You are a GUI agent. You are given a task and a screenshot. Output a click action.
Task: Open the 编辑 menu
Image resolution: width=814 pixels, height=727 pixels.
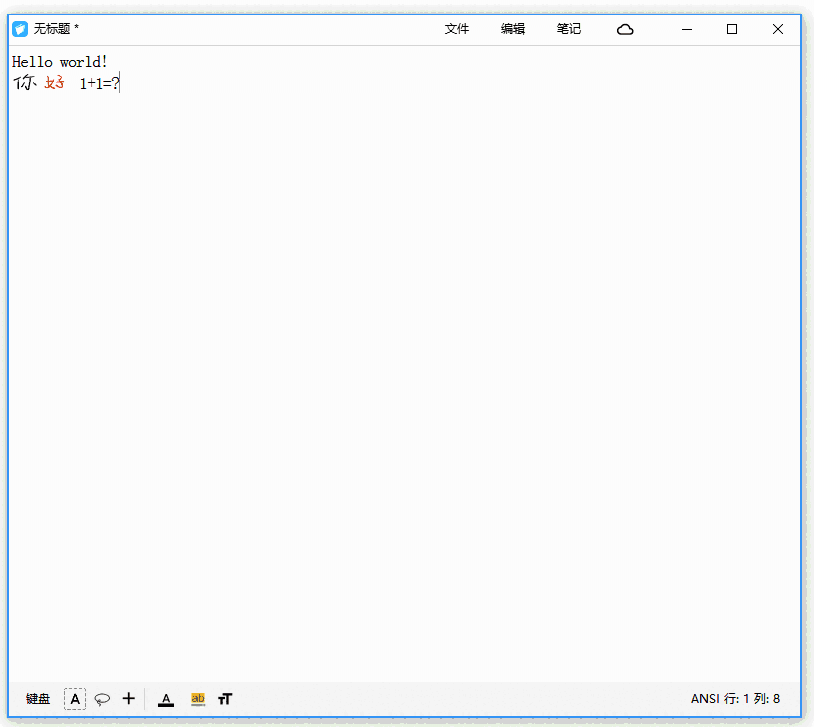point(512,29)
